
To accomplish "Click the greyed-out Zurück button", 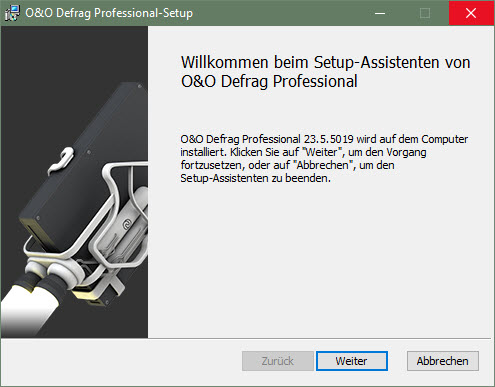I will point(278,361).
